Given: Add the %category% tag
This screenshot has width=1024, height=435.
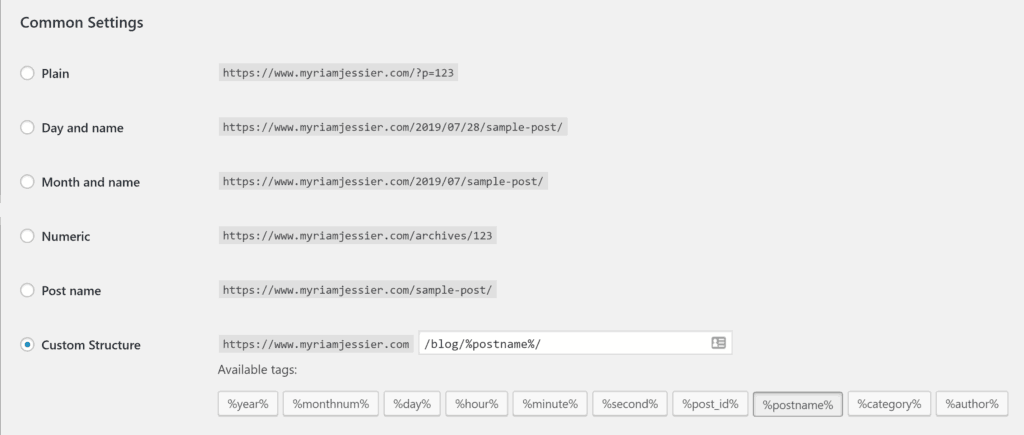Looking at the screenshot, I should click(x=889, y=404).
